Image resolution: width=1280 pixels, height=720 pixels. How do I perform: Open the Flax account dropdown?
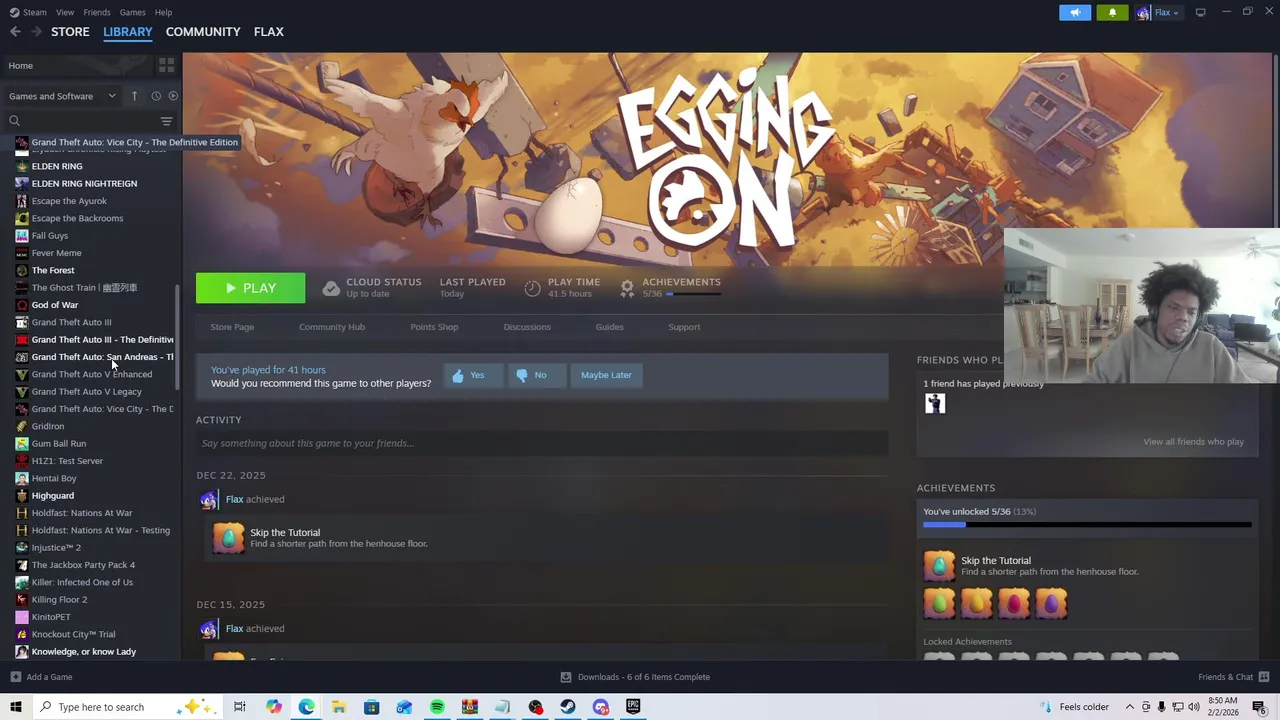[1158, 12]
